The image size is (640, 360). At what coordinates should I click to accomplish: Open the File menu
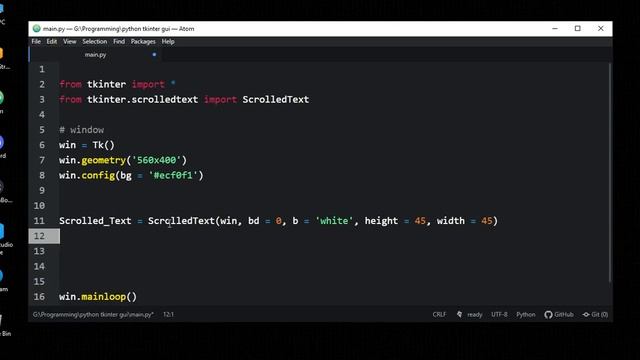36,42
